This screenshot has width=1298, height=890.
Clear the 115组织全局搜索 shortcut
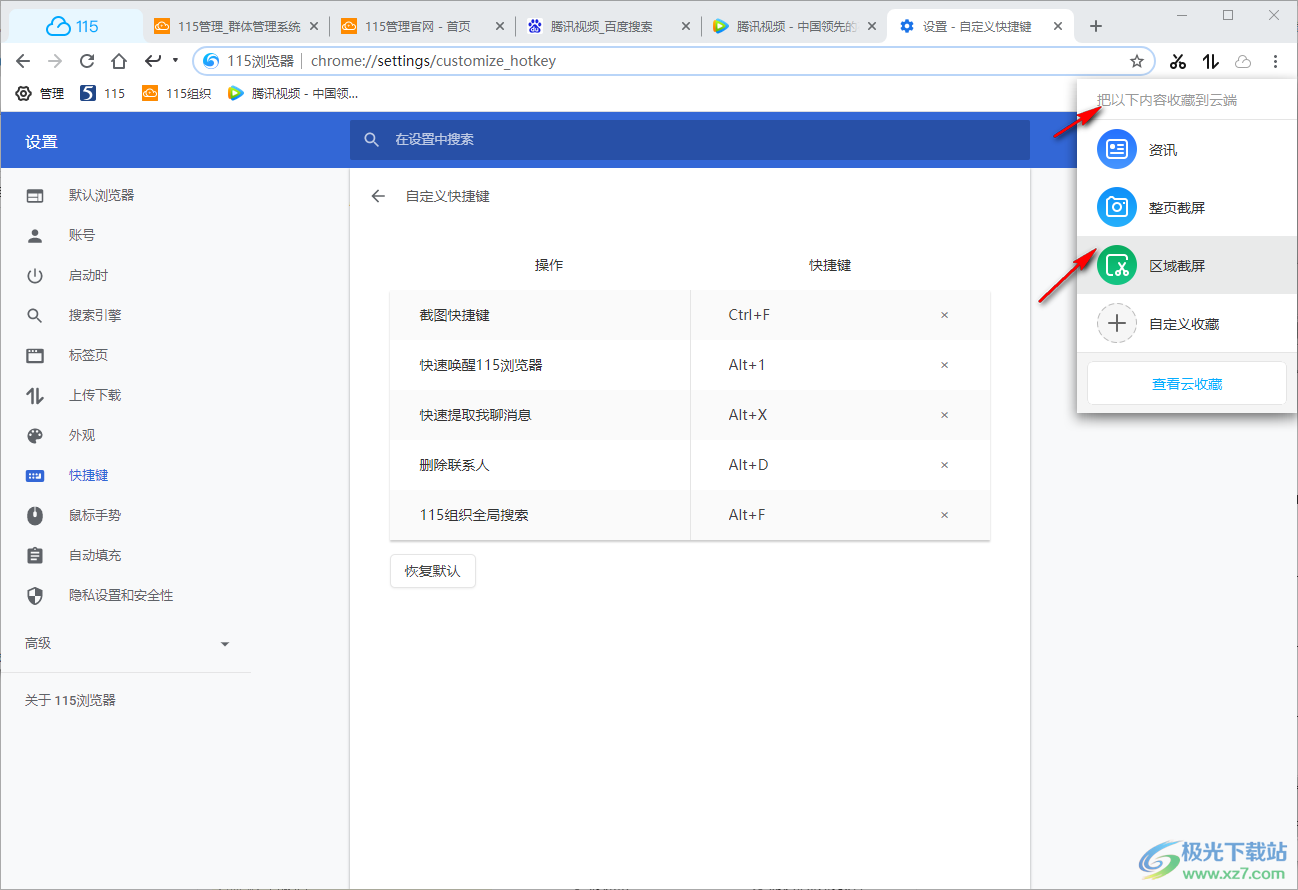pos(944,515)
